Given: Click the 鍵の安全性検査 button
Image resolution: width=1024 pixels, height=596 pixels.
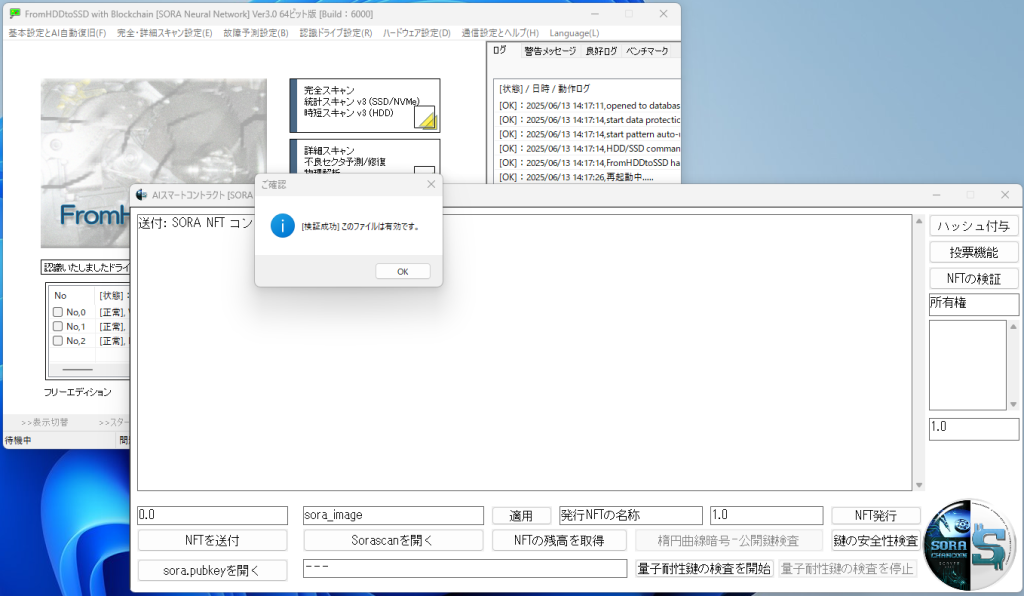Looking at the screenshot, I should coord(876,541).
